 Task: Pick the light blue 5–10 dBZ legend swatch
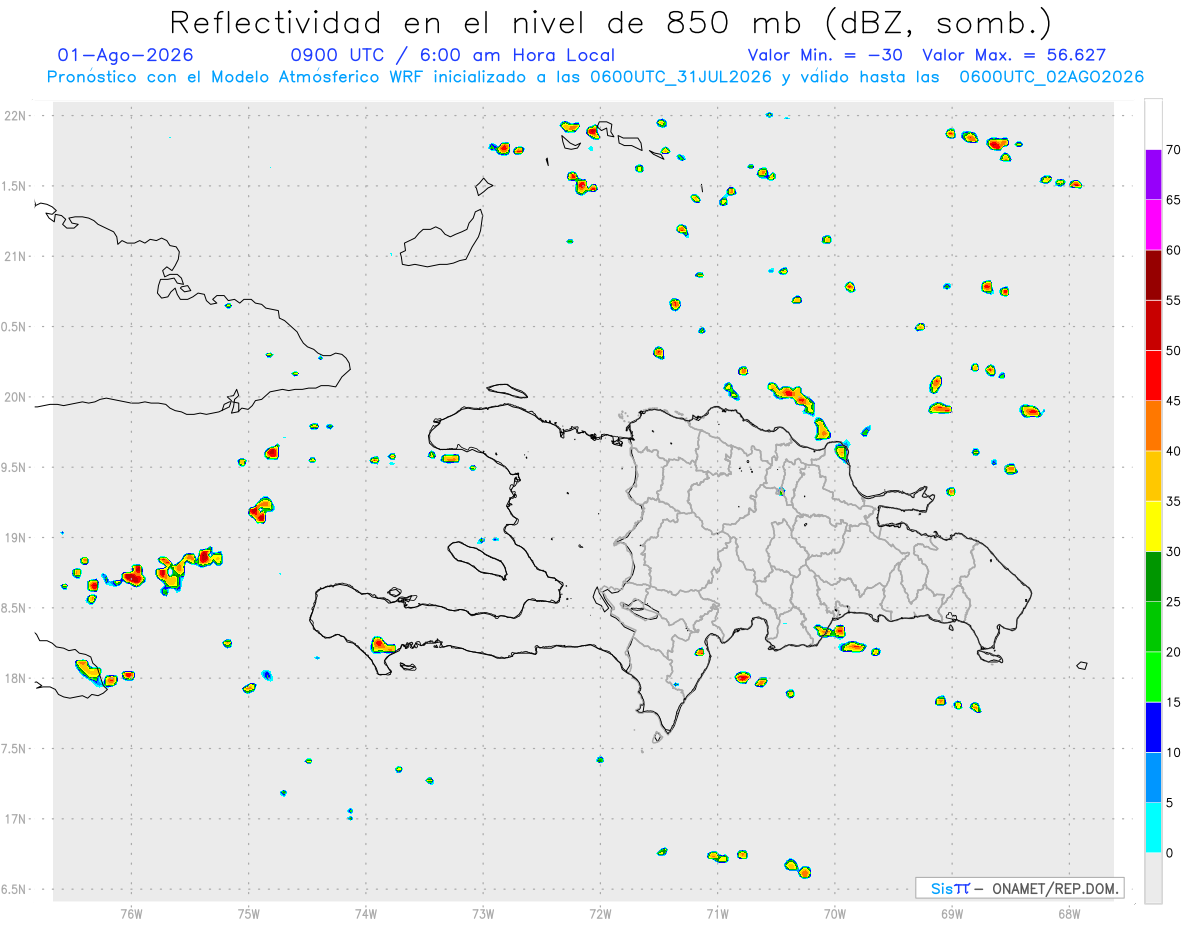[x=1153, y=778]
